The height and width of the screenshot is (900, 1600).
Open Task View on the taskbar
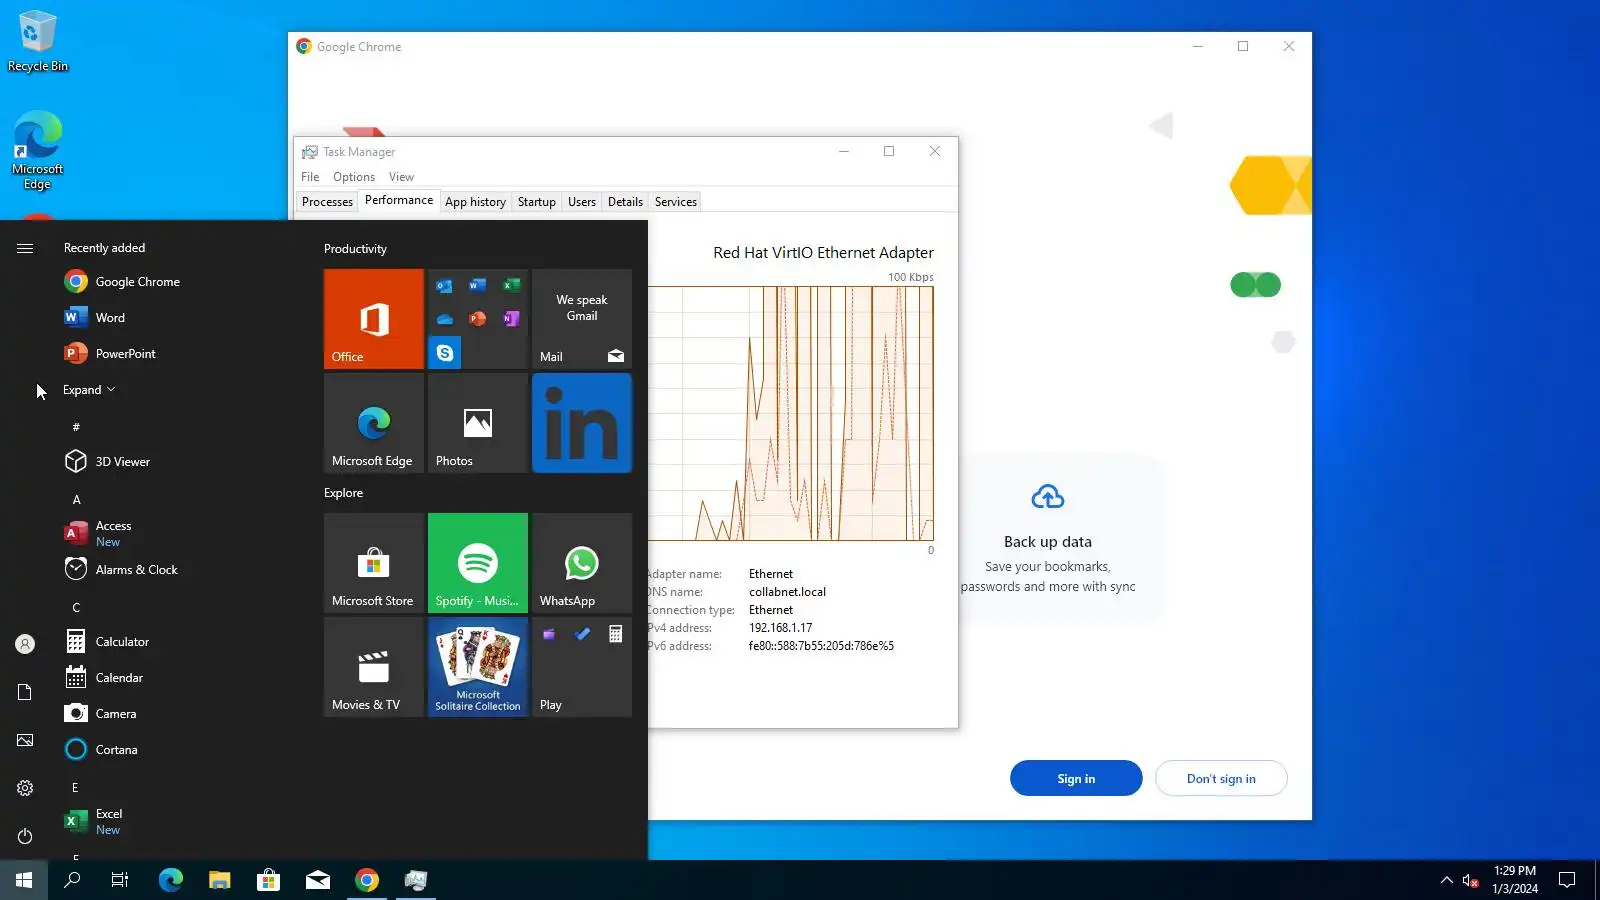click(x=120, y=880)
